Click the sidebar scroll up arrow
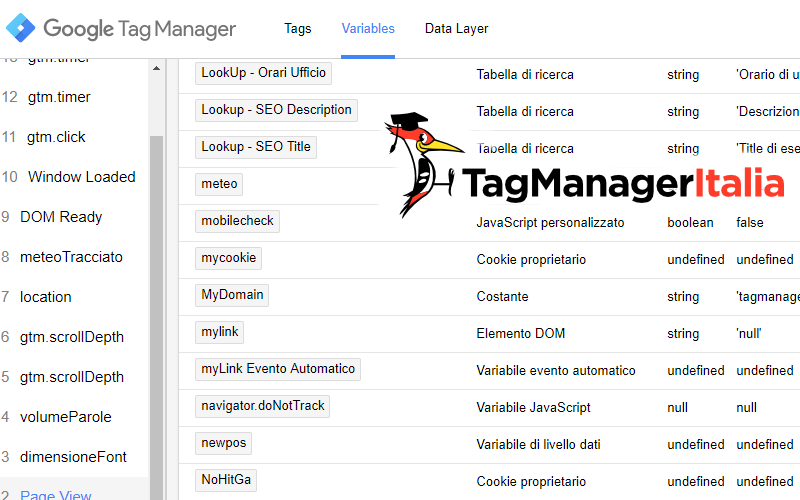 pos(157,68)
